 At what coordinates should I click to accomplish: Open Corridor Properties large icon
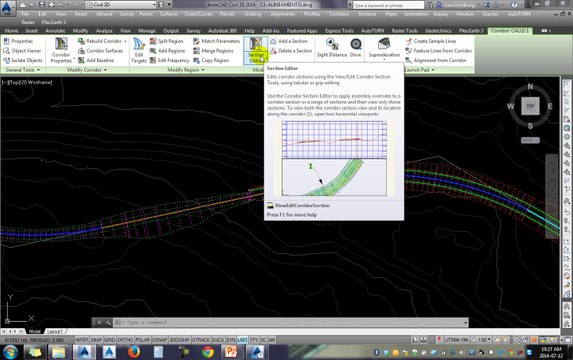(x=61, y=50)
